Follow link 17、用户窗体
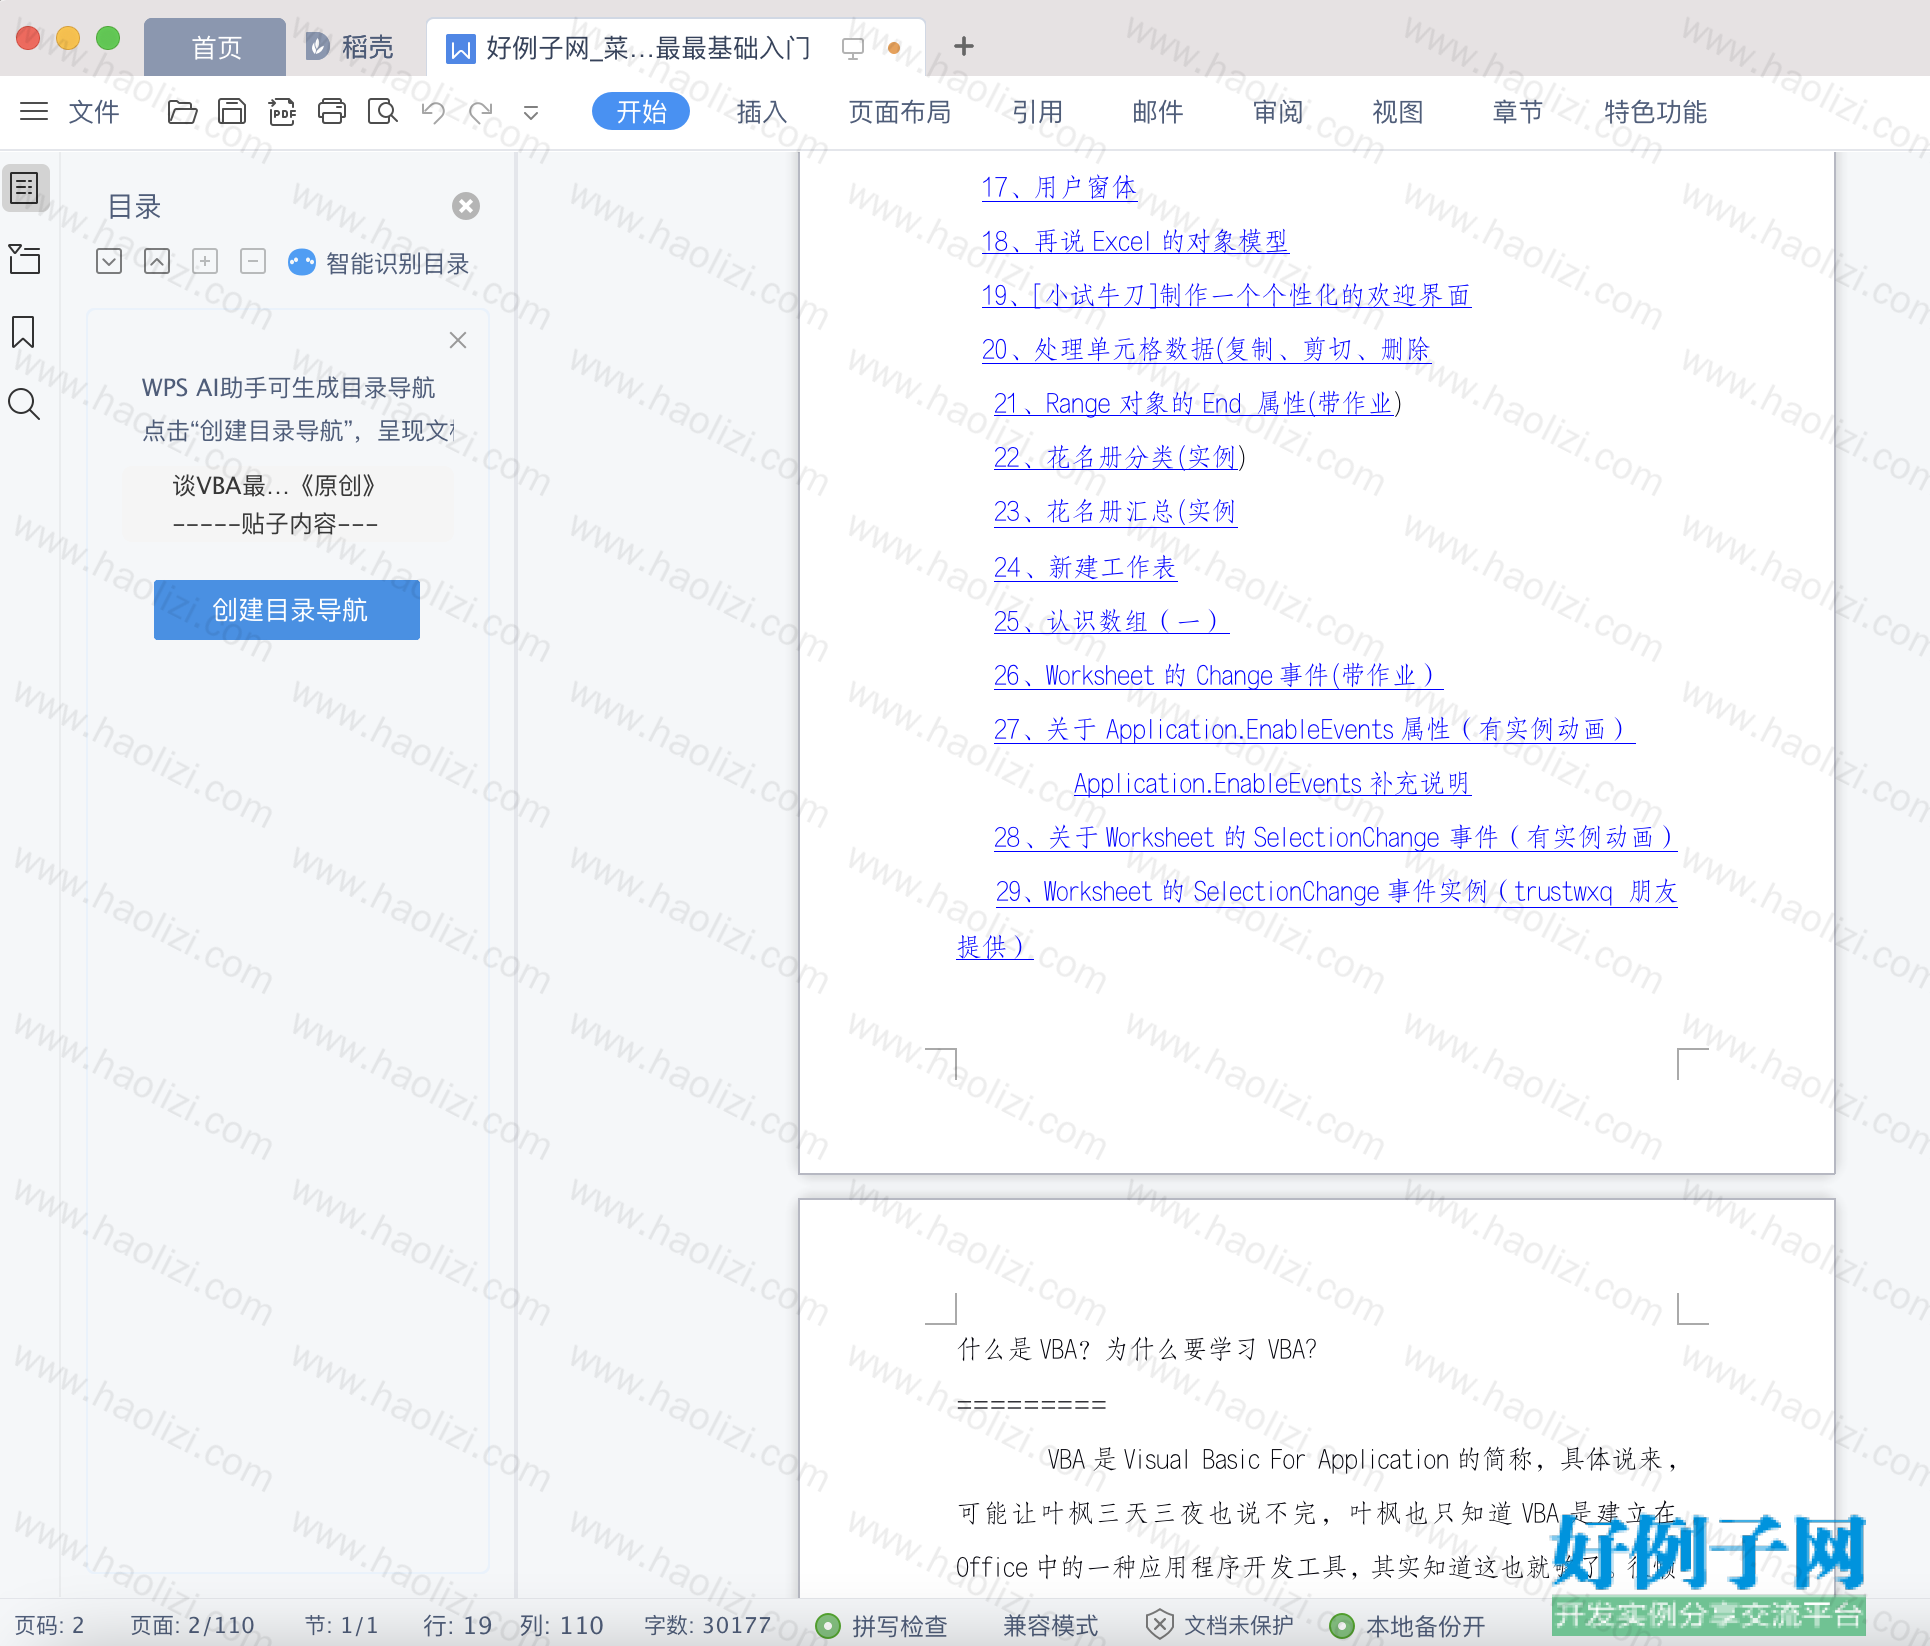Viewport: 1930px width, 1646px height. click(x=1059, y=187)
